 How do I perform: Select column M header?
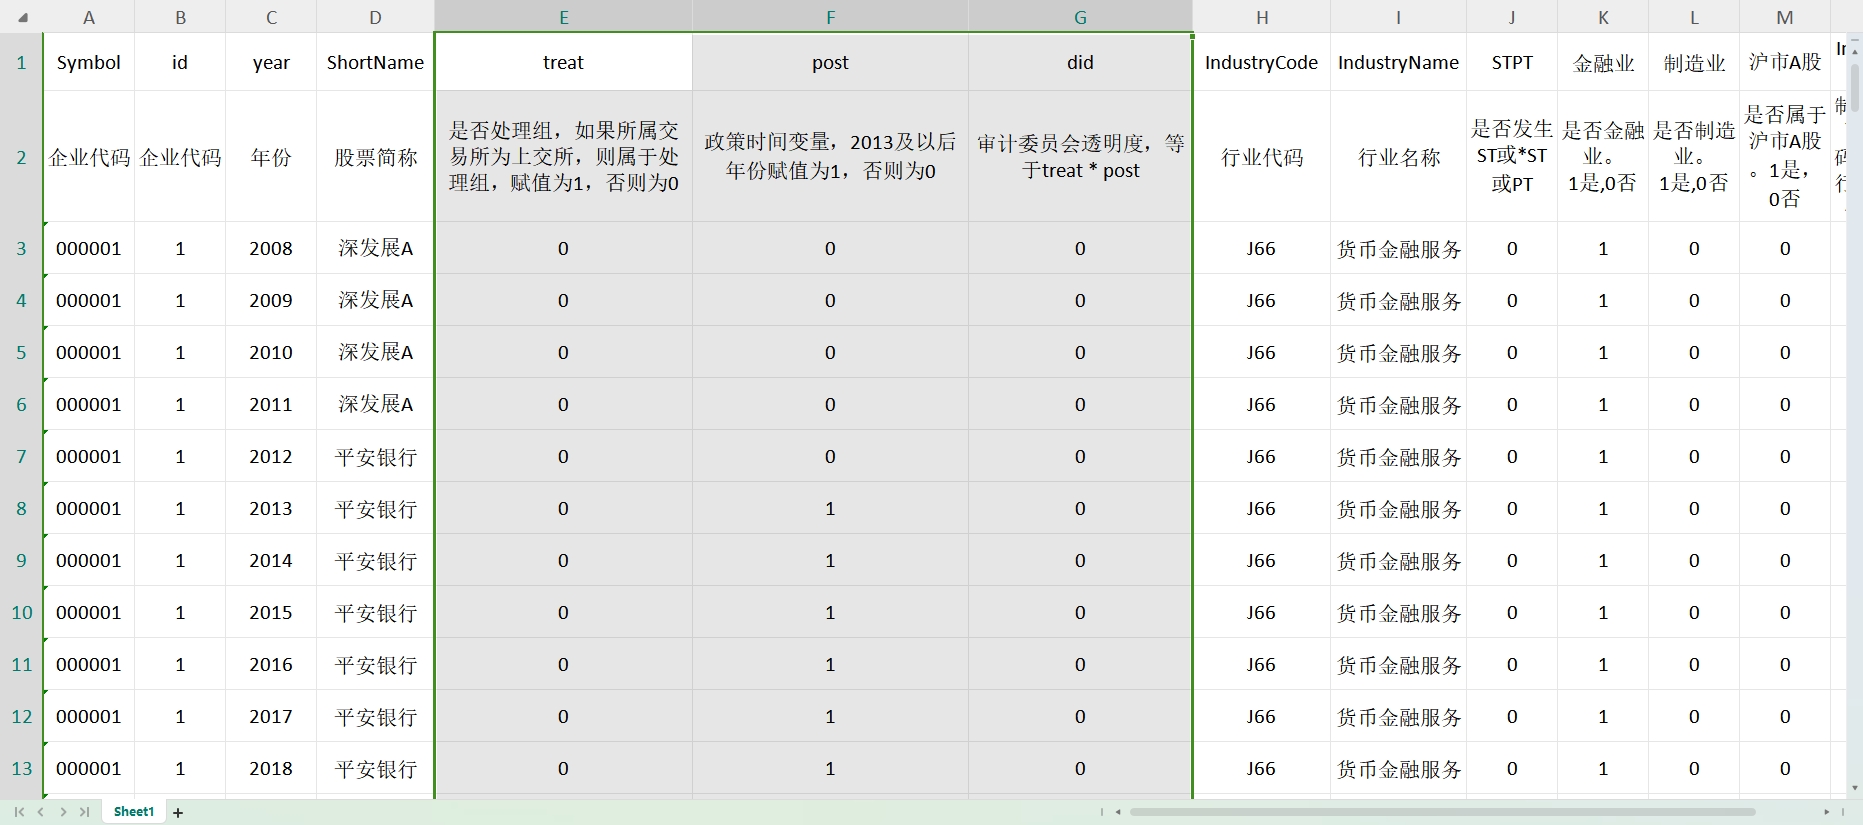1785,17
